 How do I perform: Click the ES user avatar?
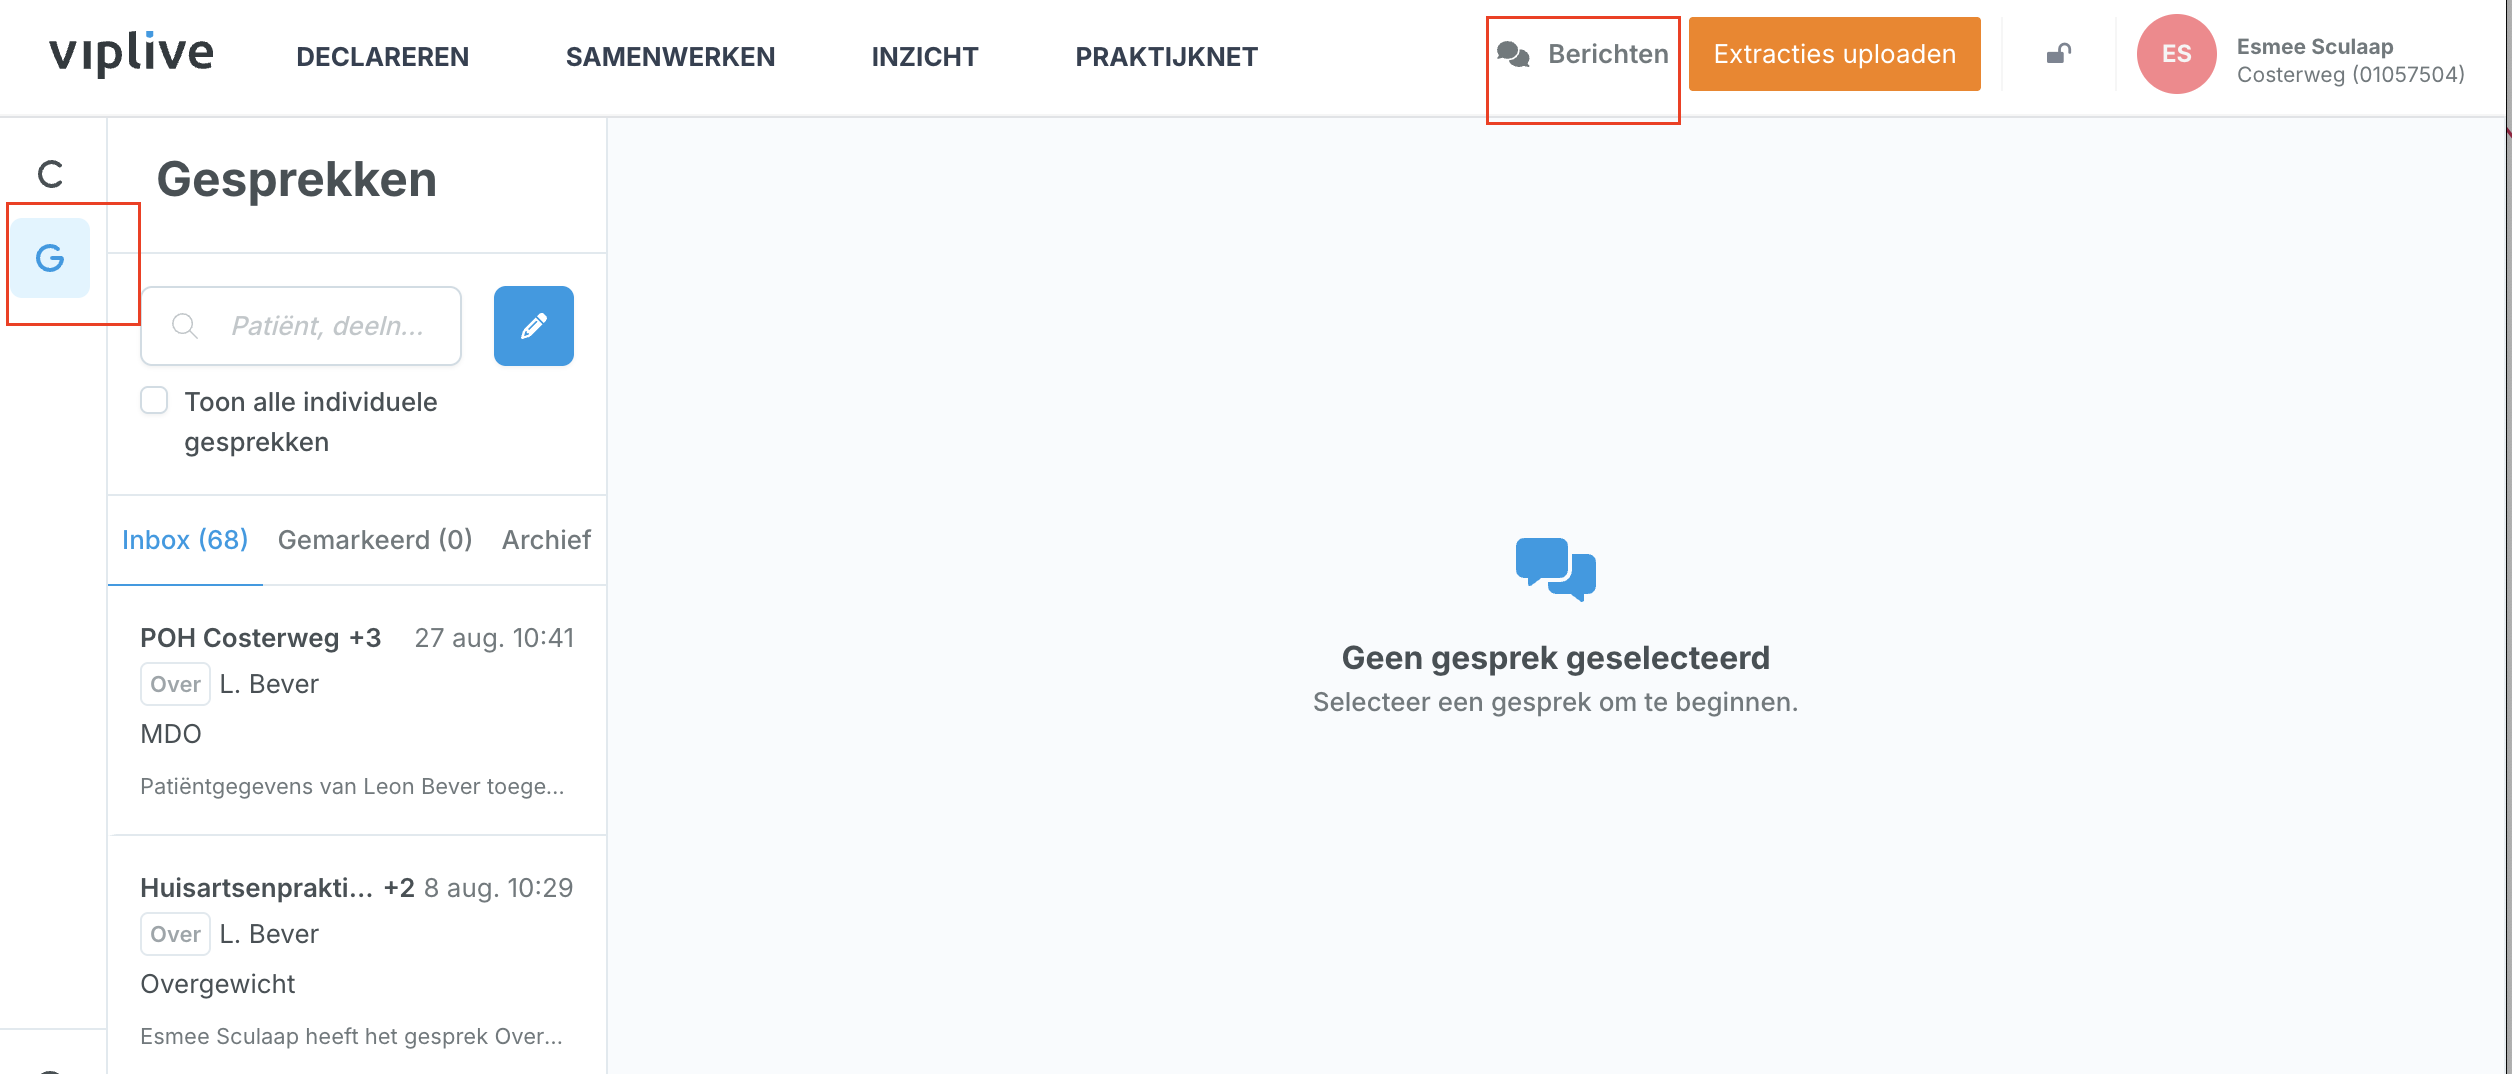tap(2176, 54)
